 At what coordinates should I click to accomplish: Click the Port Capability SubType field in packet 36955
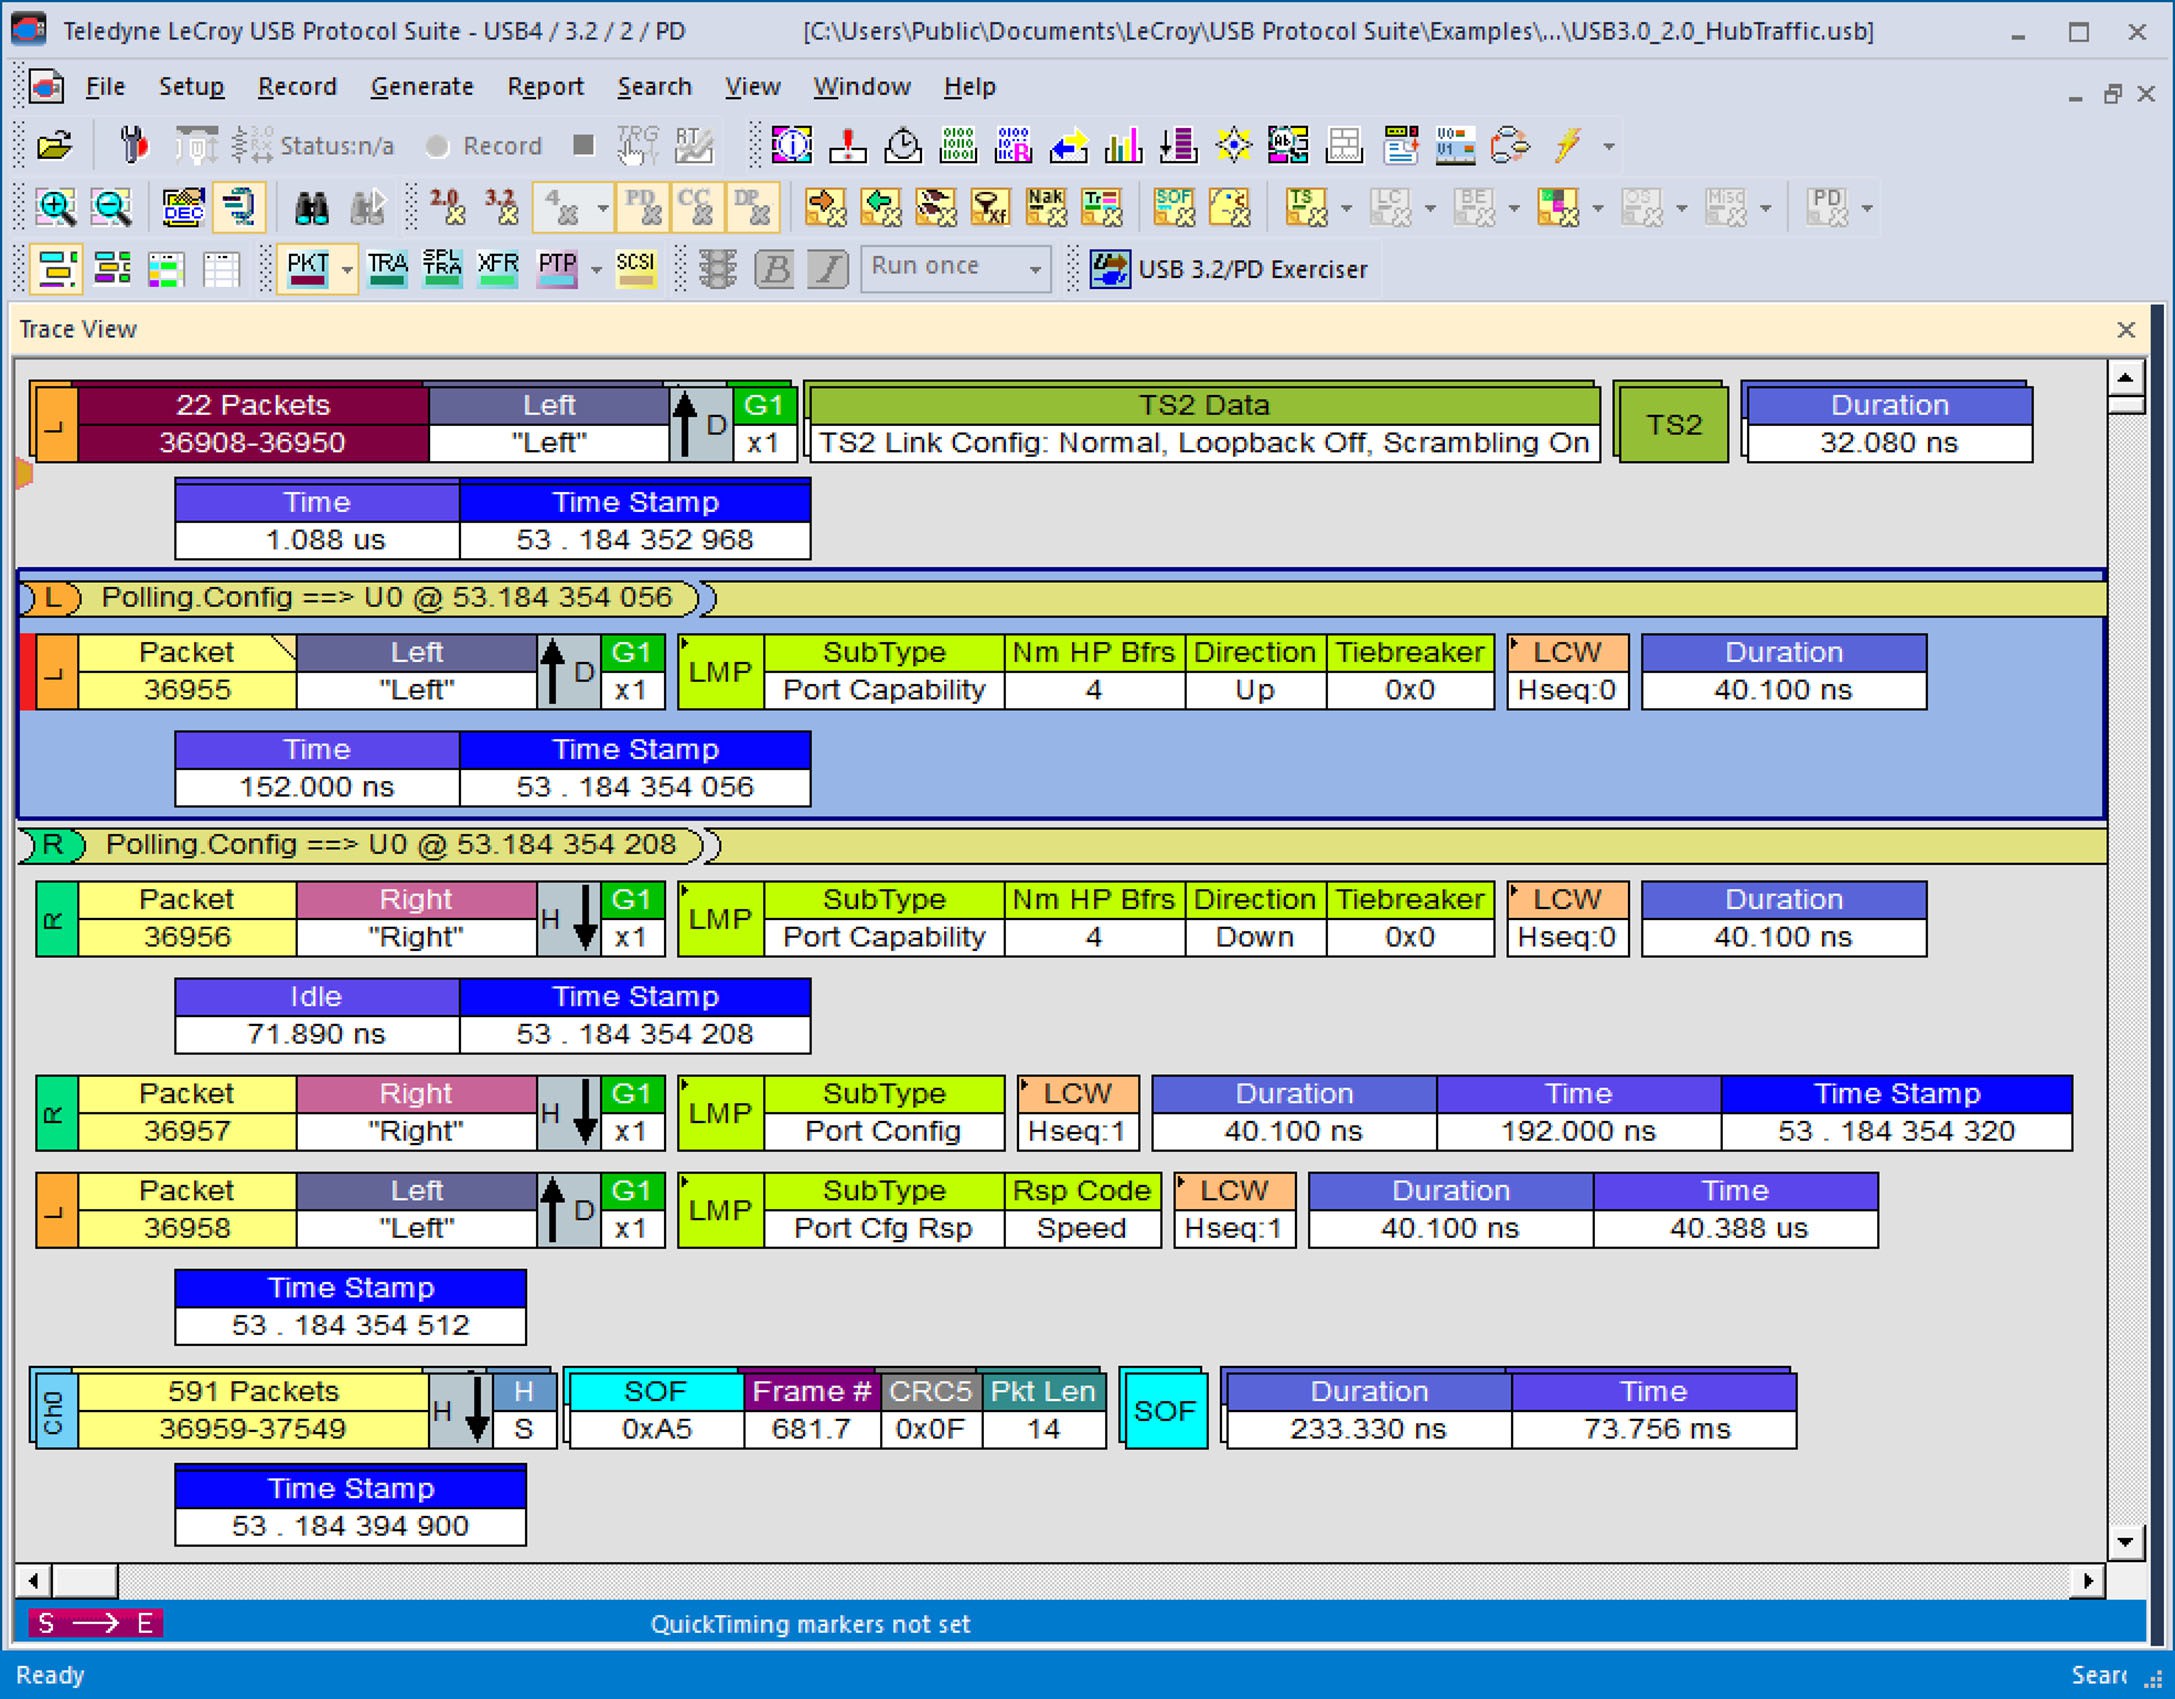coord(884,690)
